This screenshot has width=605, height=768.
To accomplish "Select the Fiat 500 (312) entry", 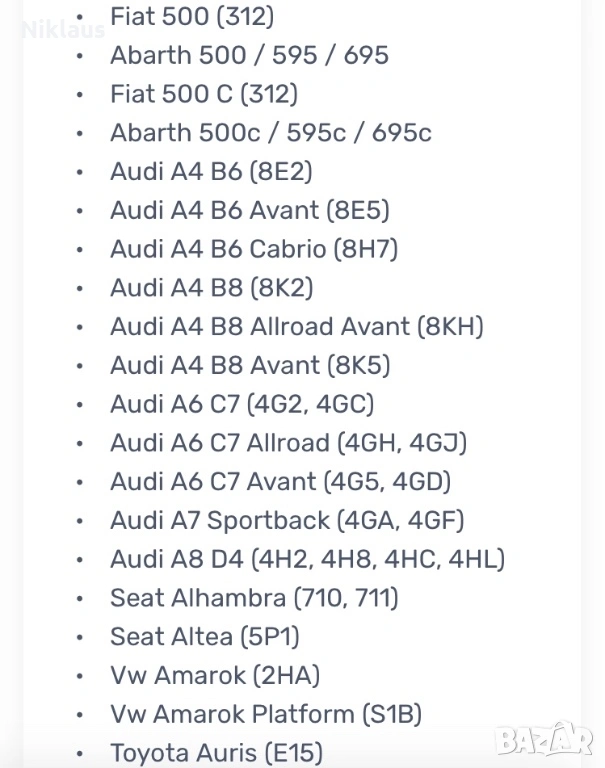I will tap(192, 16).
